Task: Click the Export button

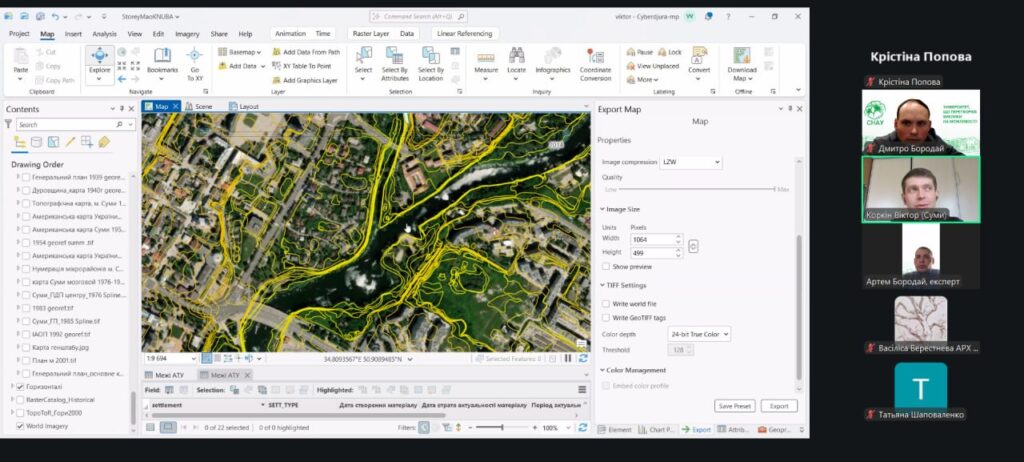Action: 779,406
